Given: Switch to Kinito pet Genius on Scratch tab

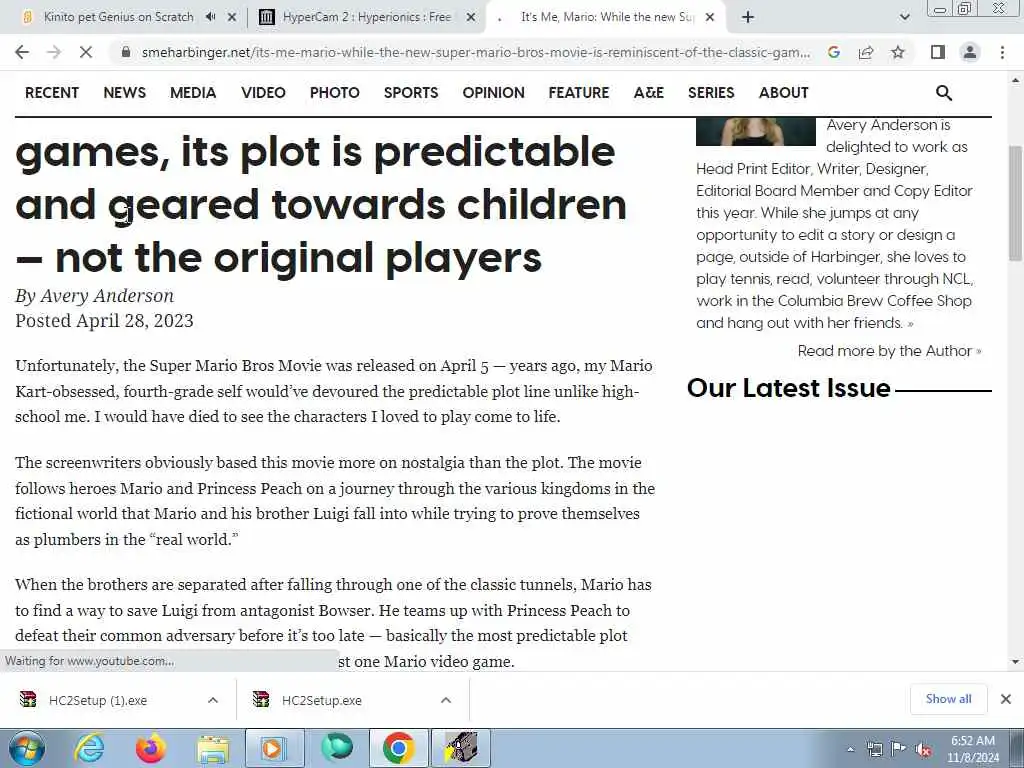Looking at the screenshot, I should pyautogui.click(x=118, y=17).
